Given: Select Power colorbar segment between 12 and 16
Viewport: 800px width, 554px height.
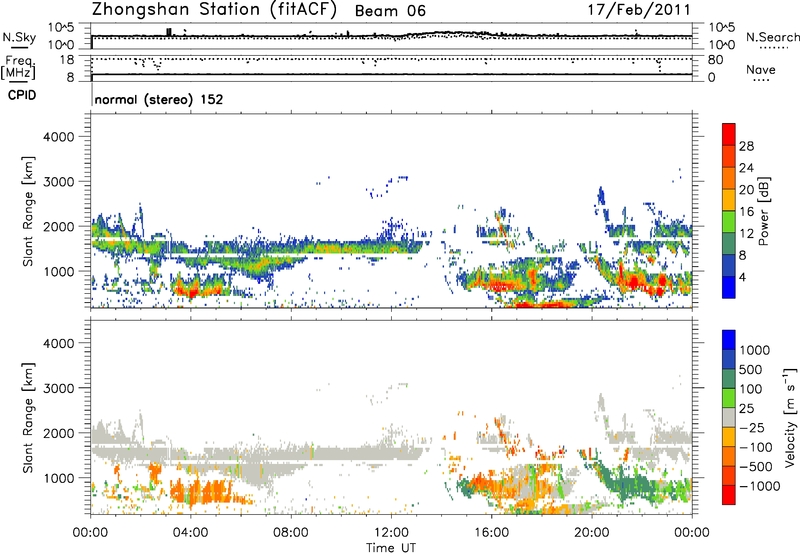Looking at the screenshot, I should tap(729, 222).
